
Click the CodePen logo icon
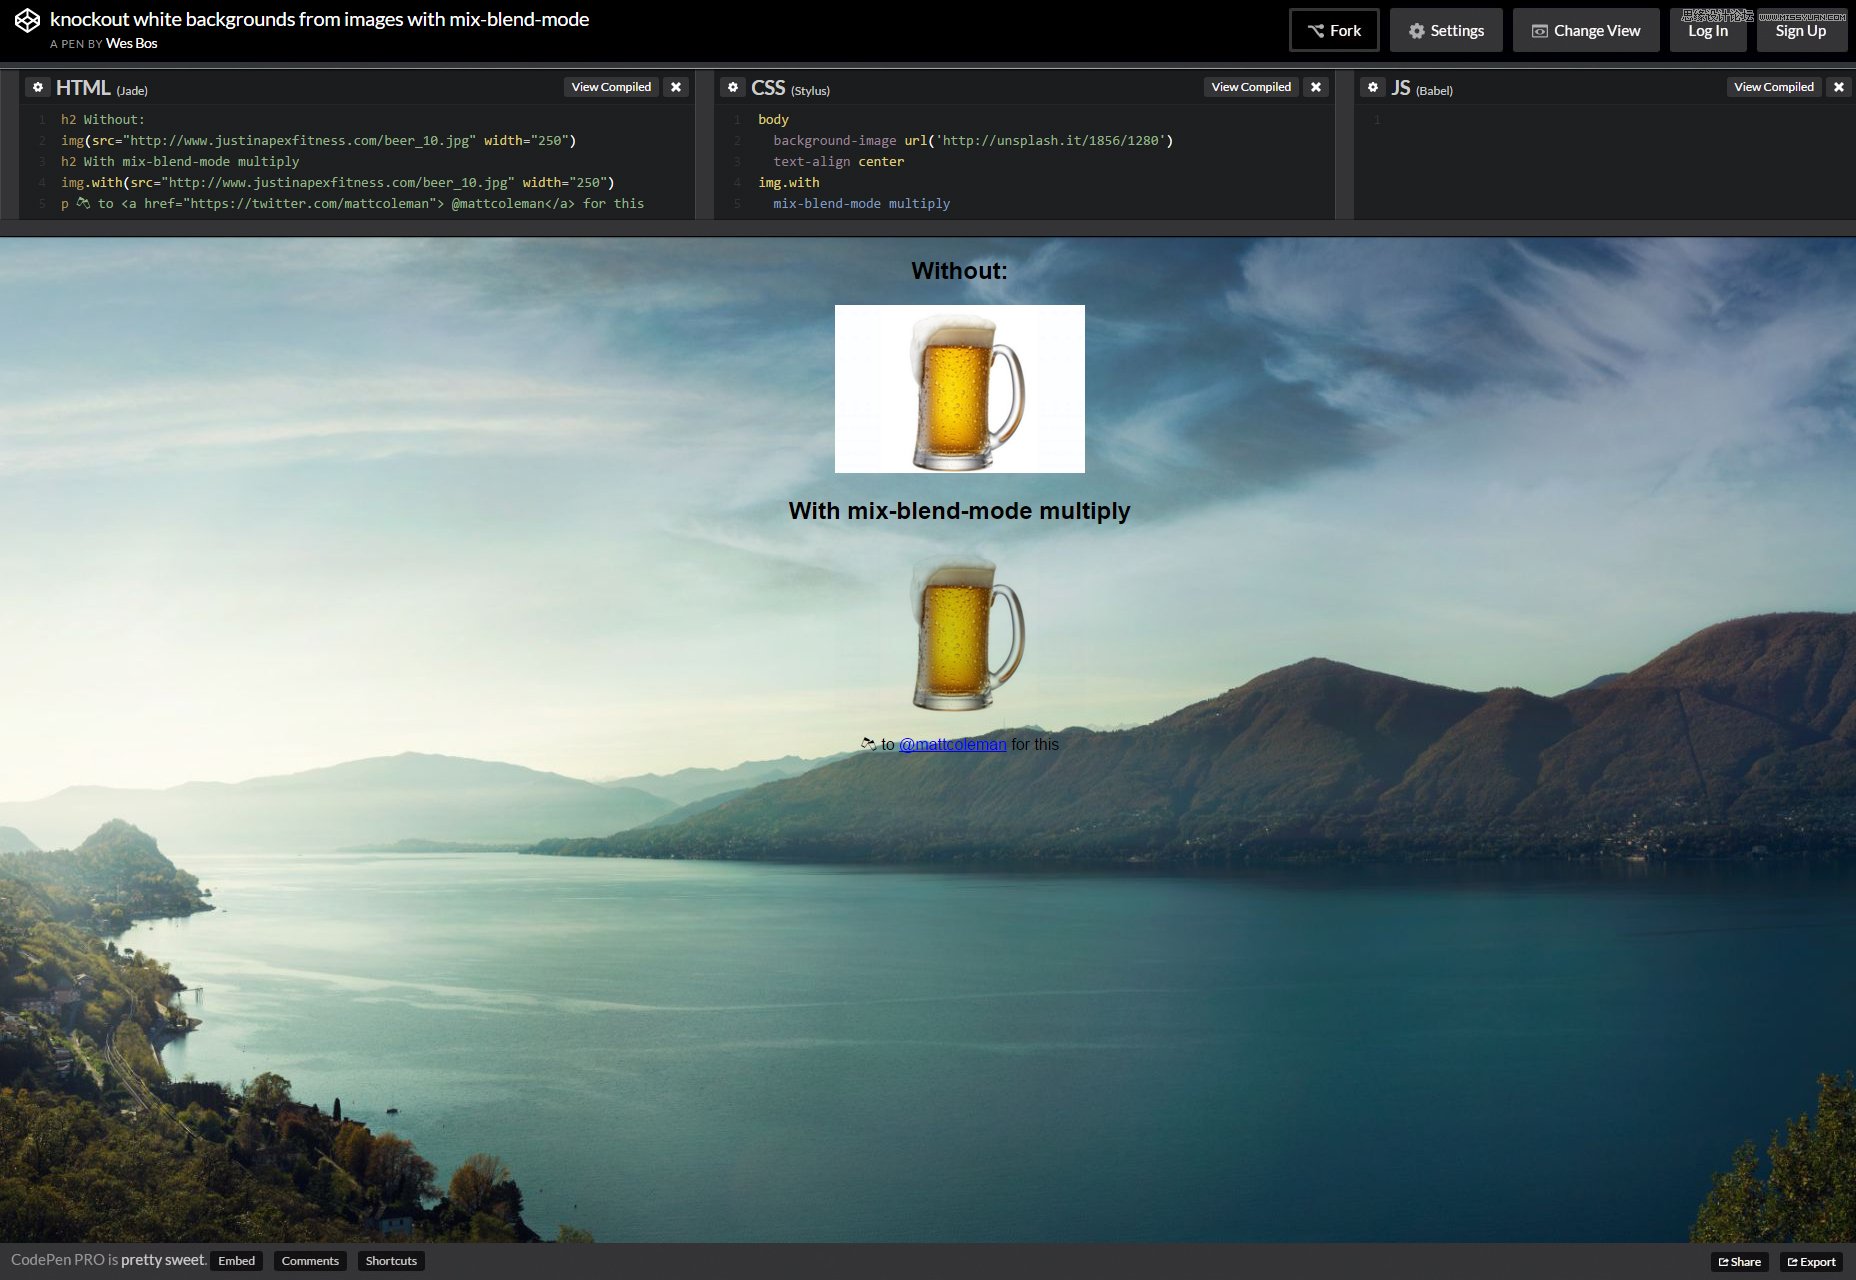pyautogui.click(x=27, y=21)
